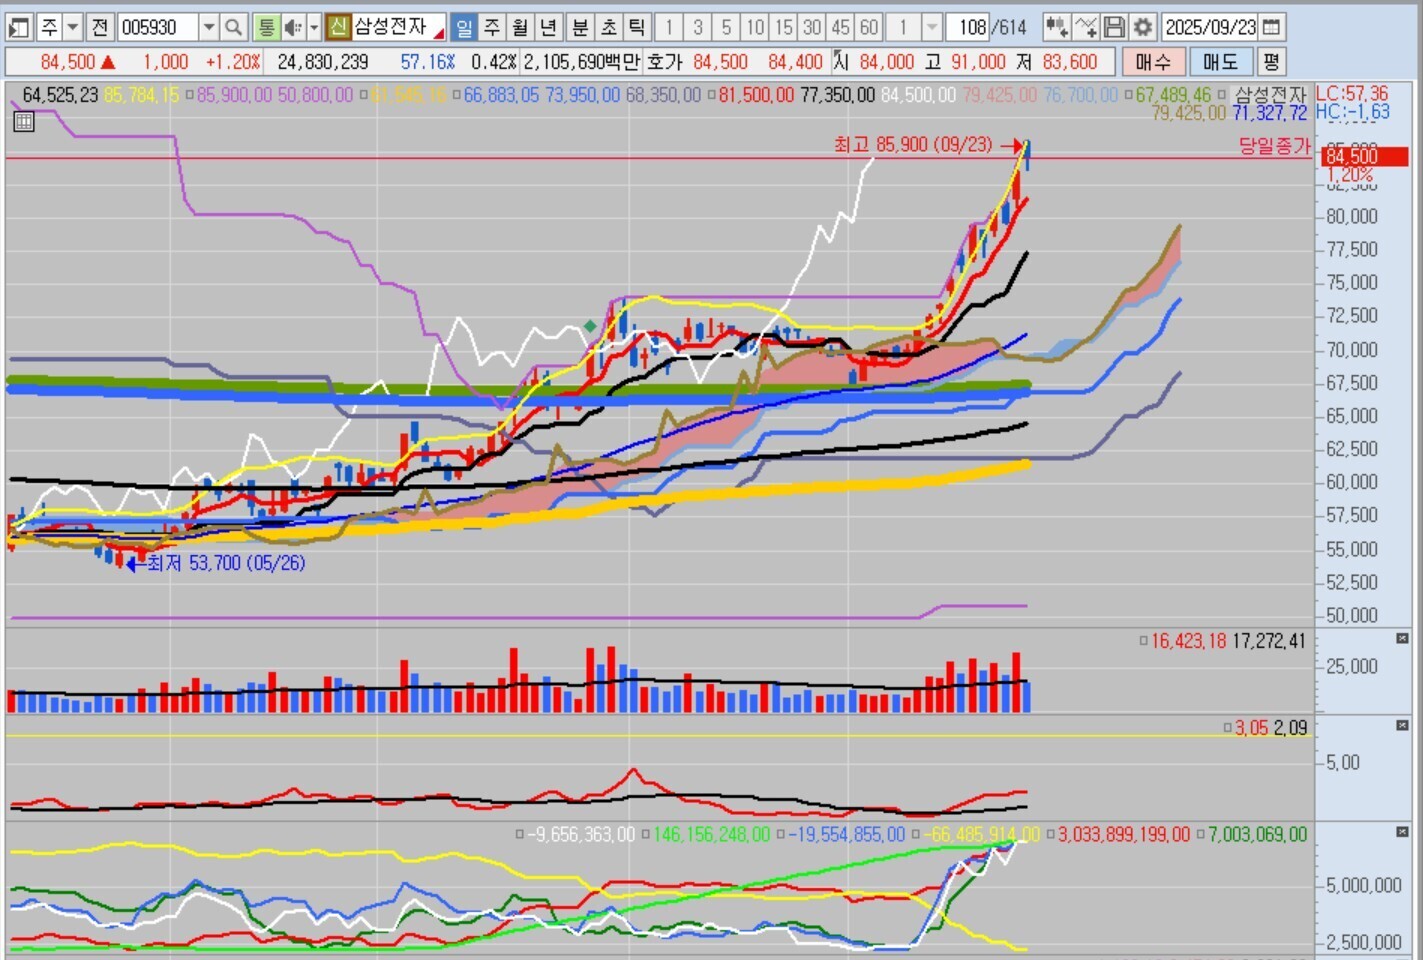
Task: Click the small square before 3,05 legend
Action: pos(1227,728)
